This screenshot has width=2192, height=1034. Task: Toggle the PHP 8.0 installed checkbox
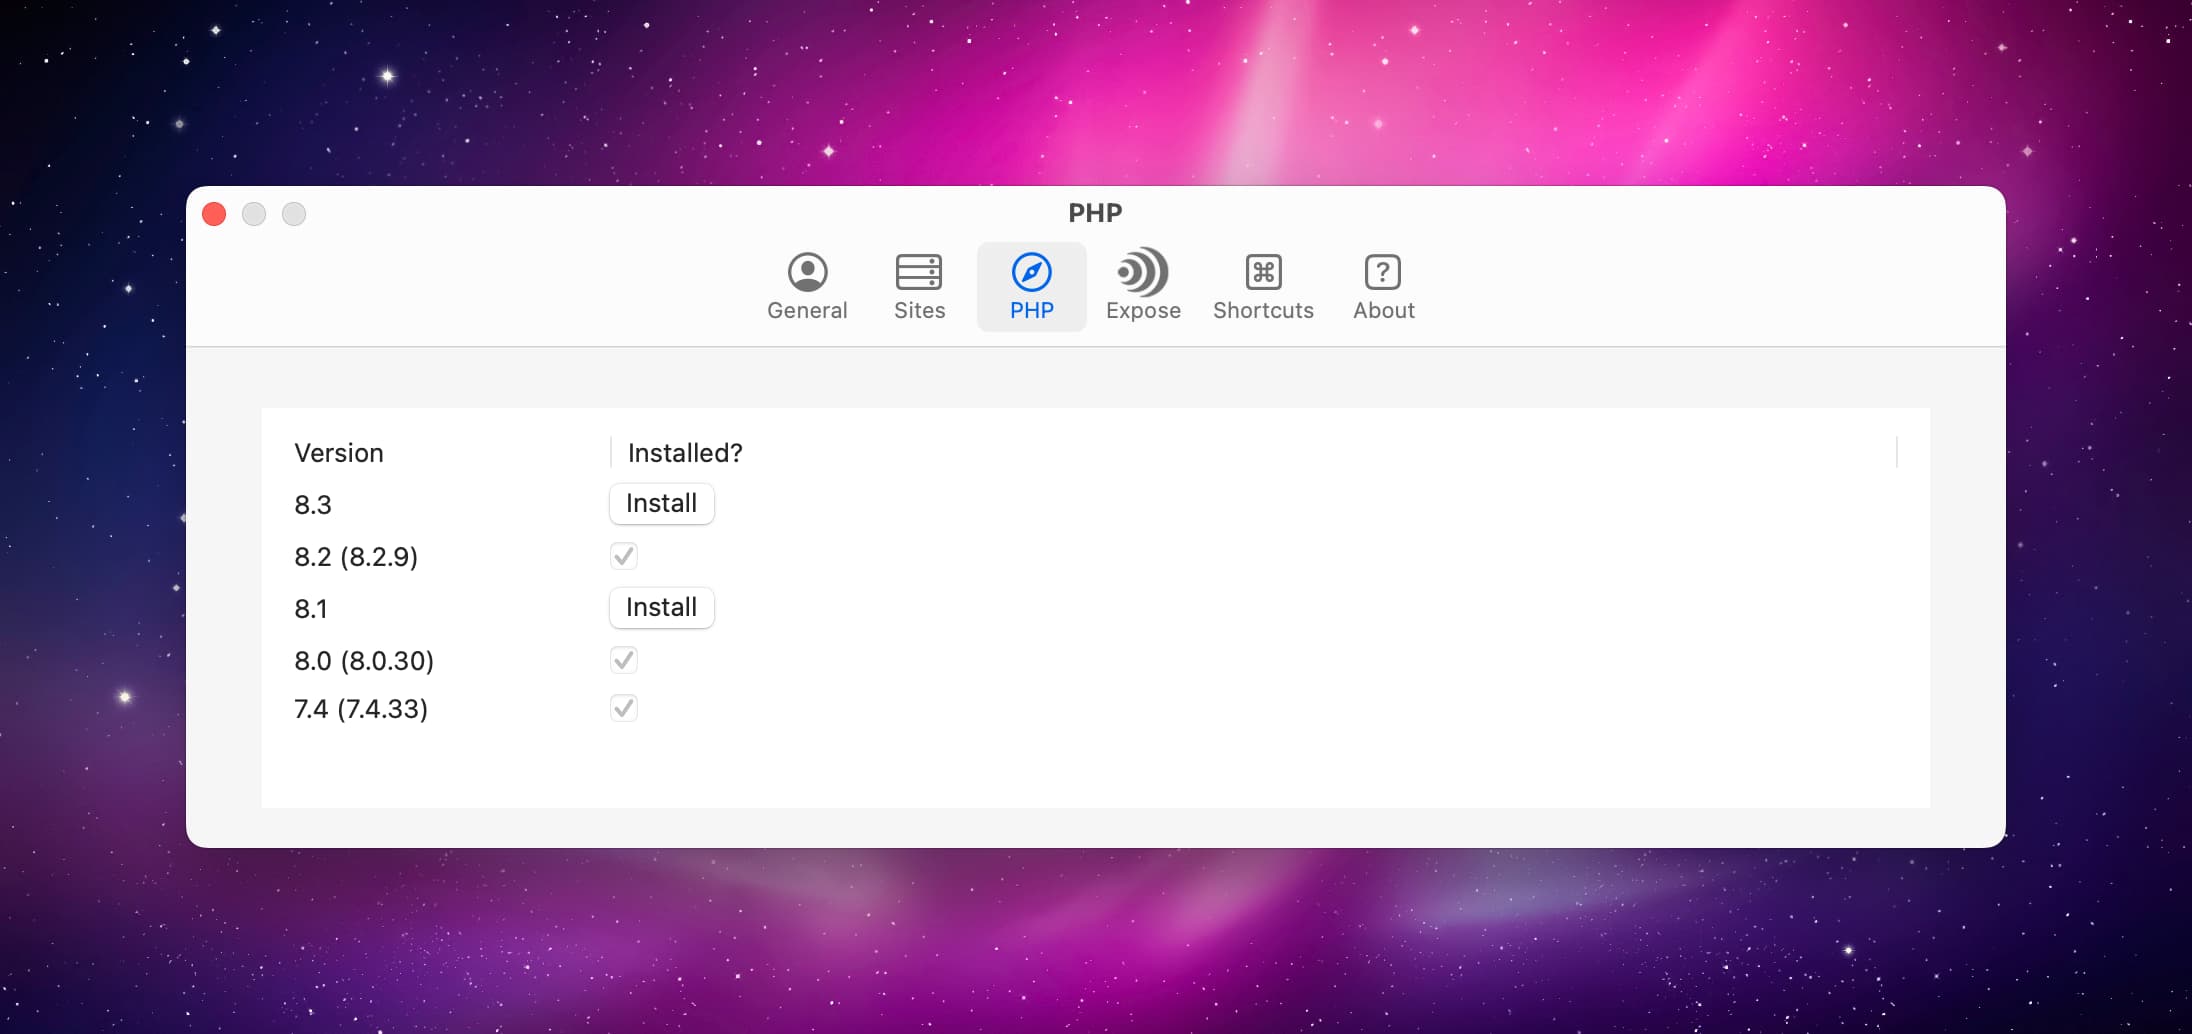pyautogui.click(x=624, y=659)
